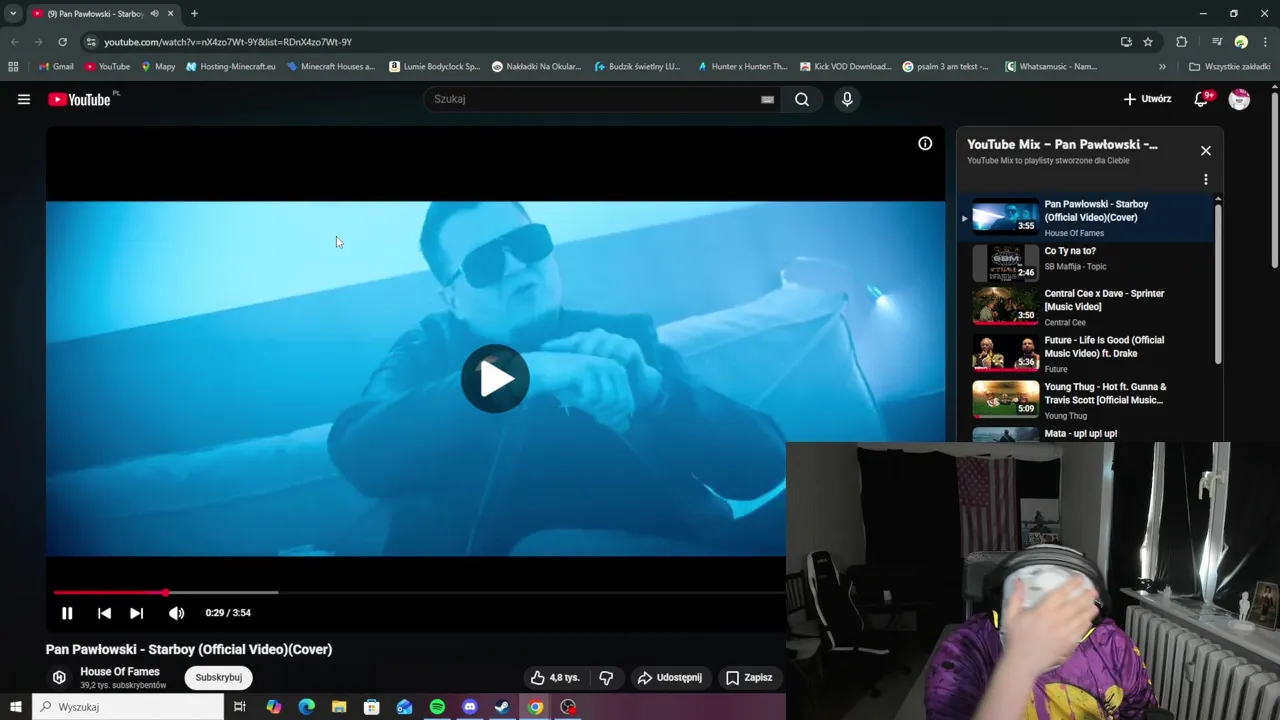Open the Gmail bookmark

point(56,67)
